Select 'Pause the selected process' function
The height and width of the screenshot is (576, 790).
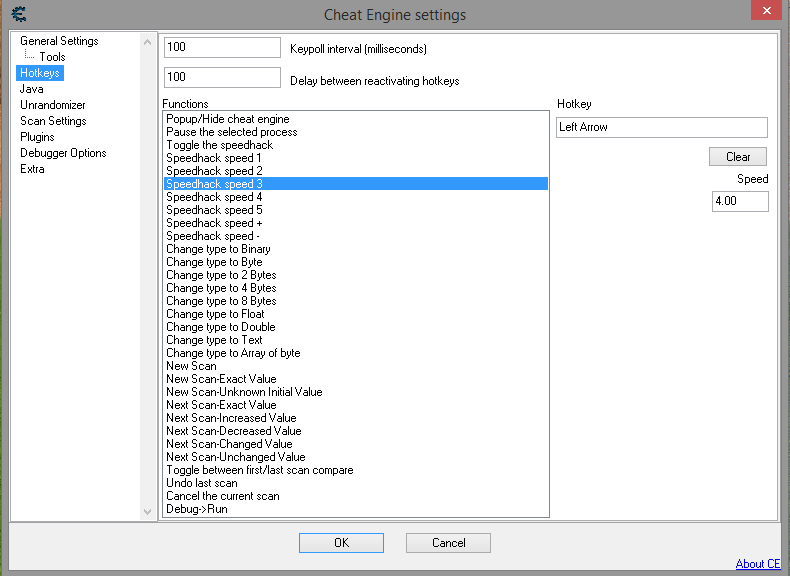231,132
